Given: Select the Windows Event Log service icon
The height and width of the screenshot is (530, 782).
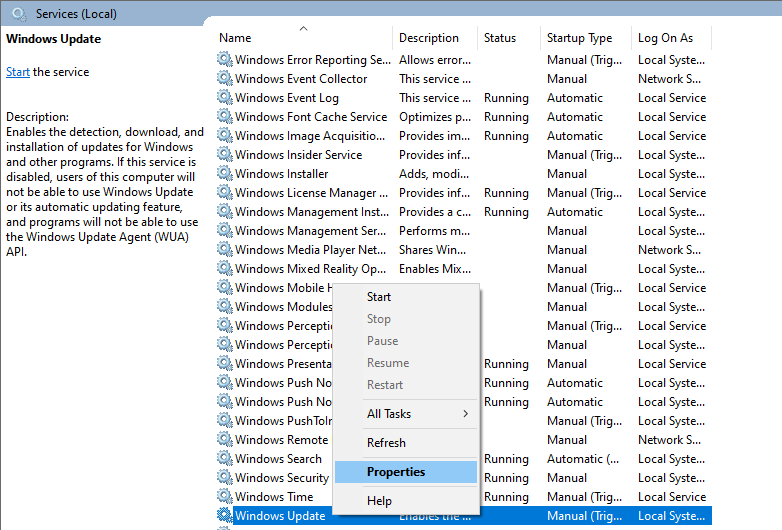Looking at the screenshot, I should pos(225,97).
